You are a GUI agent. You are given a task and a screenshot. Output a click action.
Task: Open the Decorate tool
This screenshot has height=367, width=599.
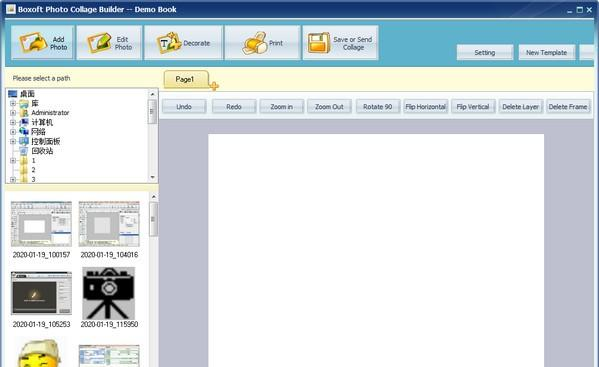coord(183,43)
